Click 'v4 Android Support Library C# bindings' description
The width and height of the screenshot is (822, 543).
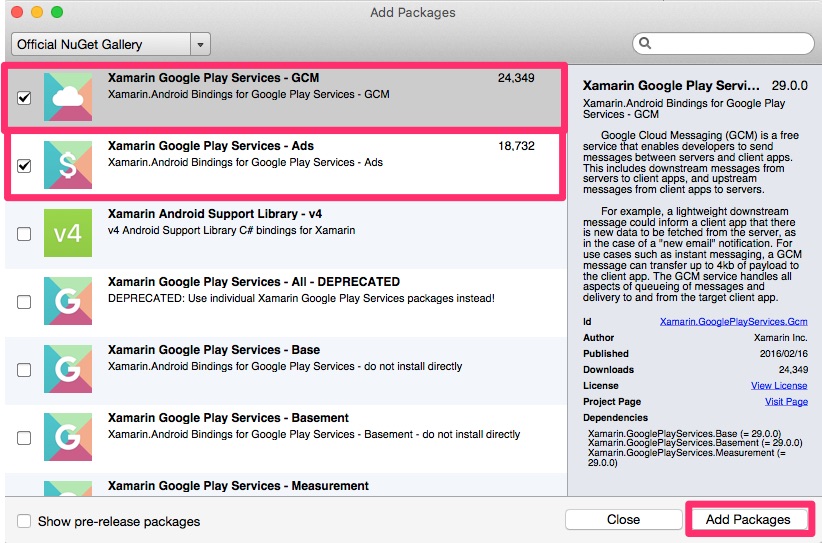231,230
